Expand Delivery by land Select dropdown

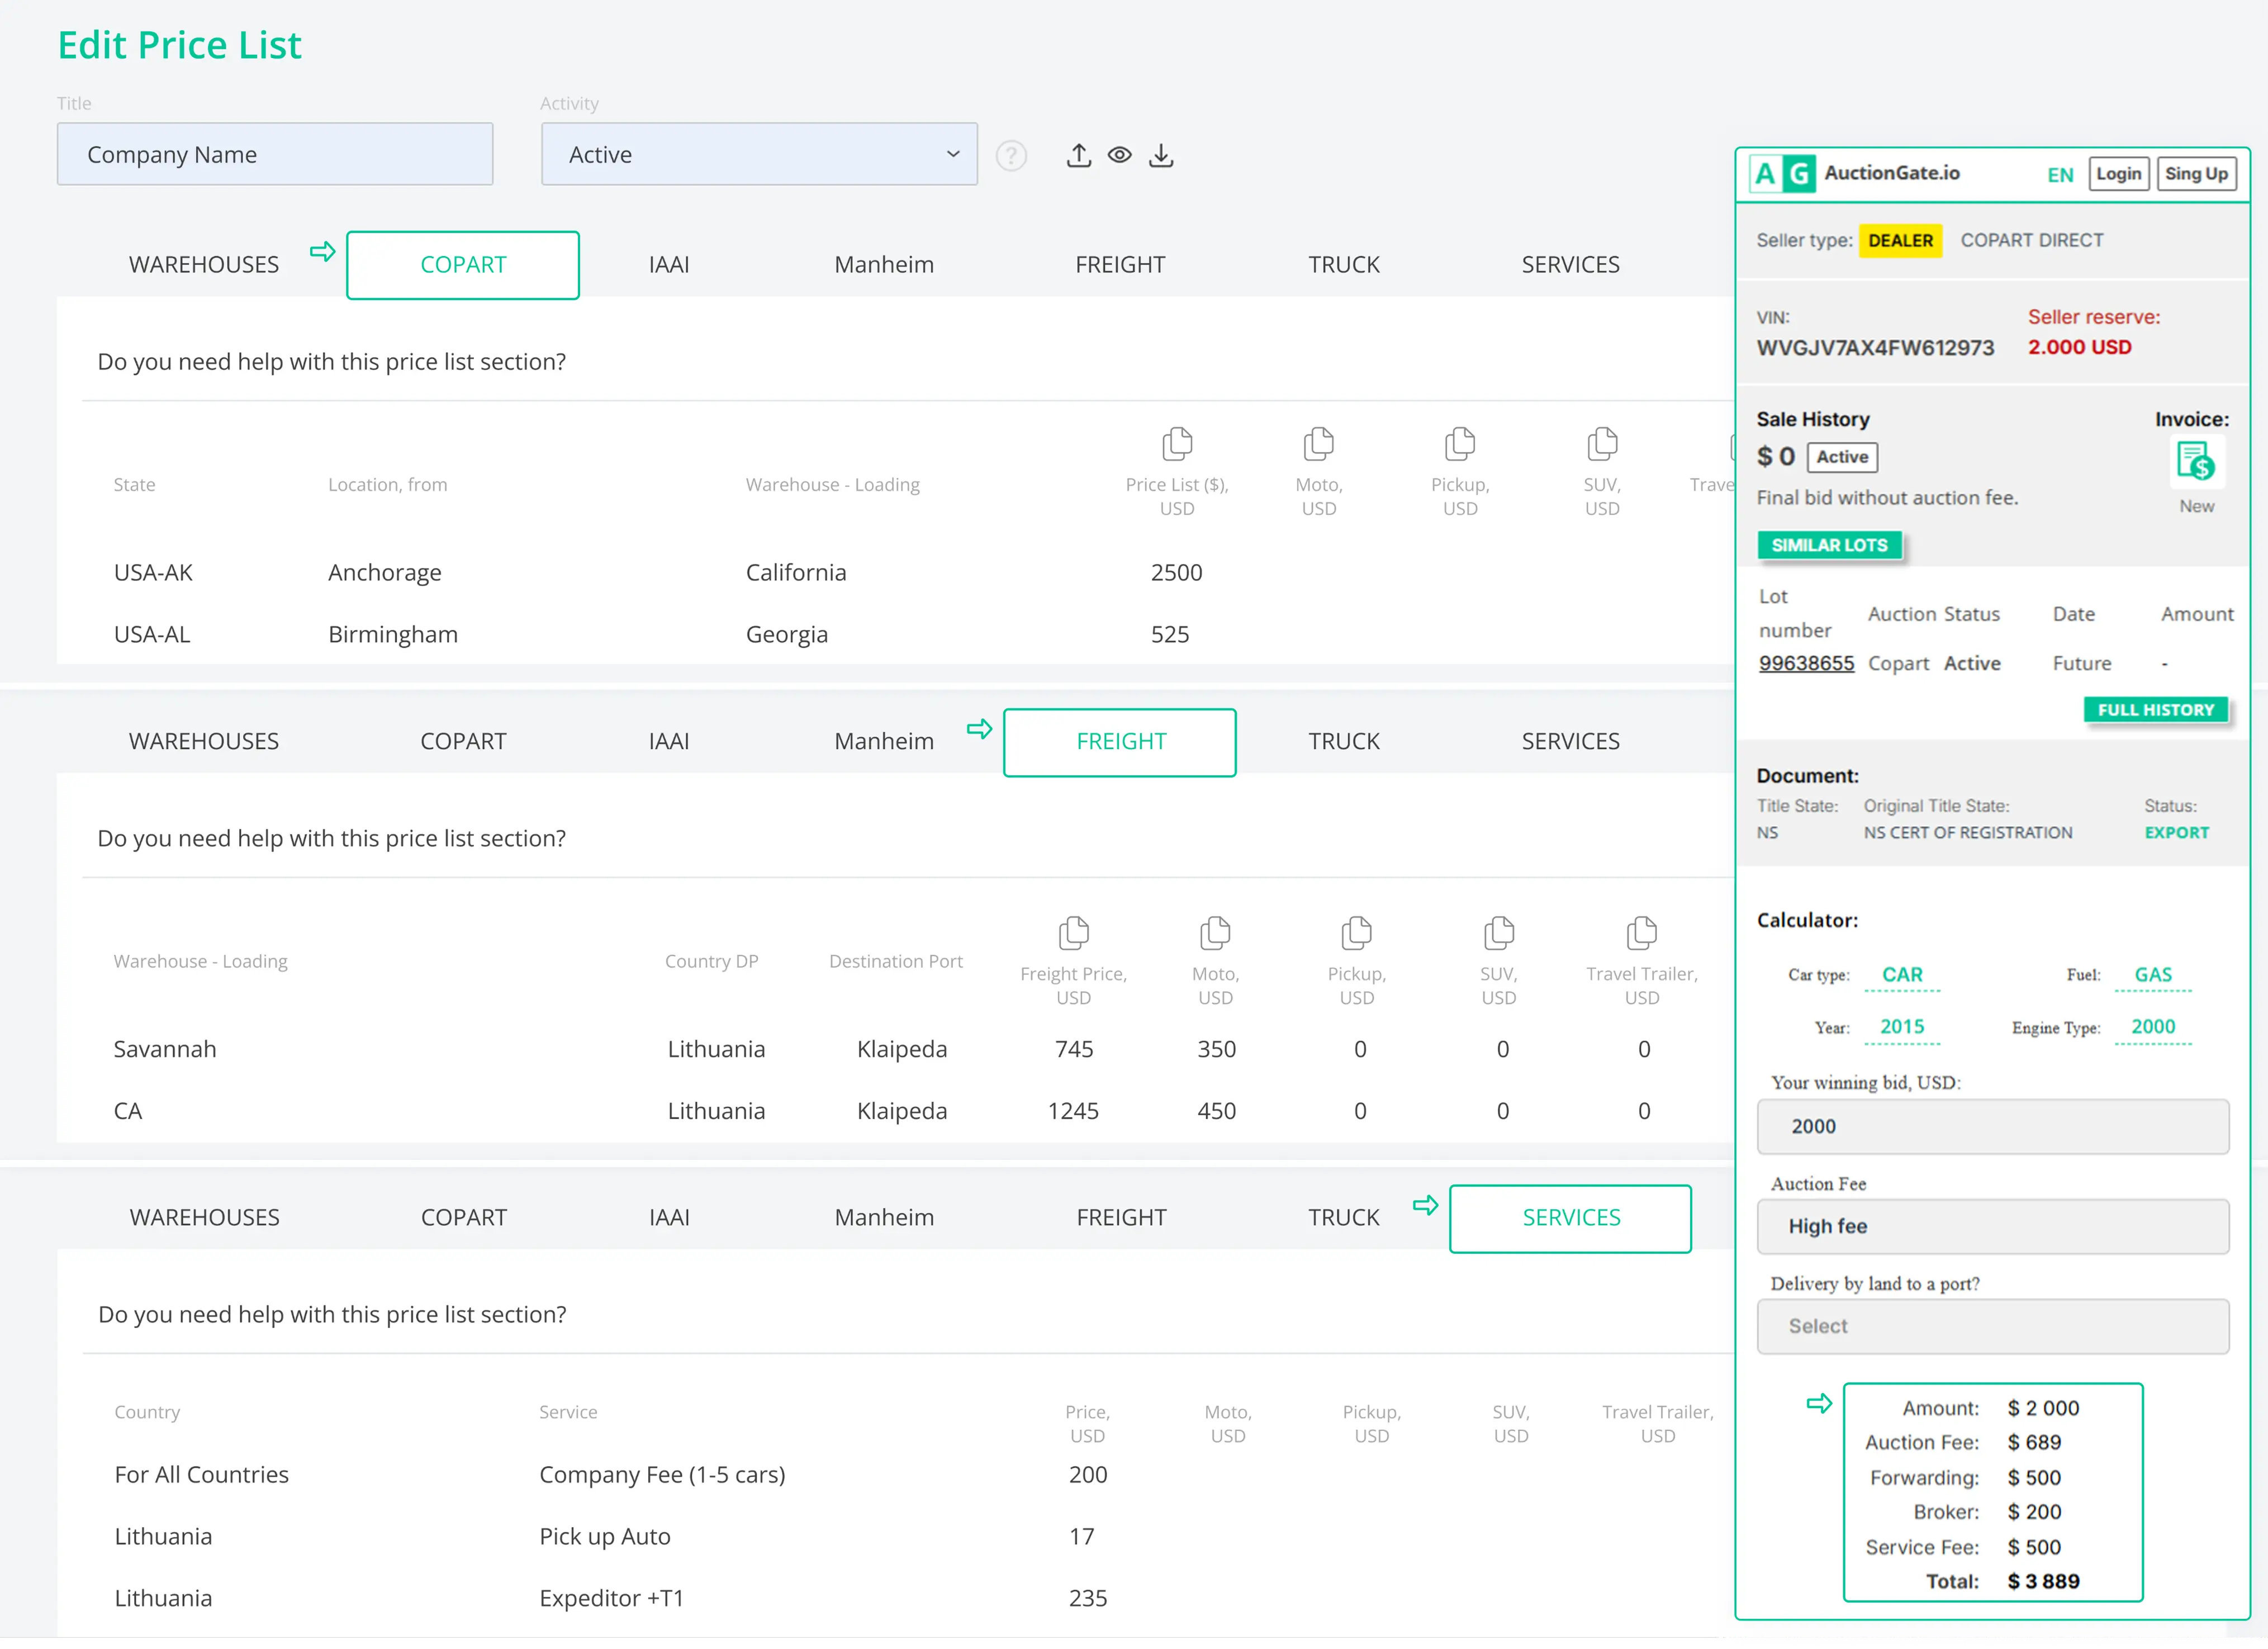pyautogui.click(x=1992, y=1326)
